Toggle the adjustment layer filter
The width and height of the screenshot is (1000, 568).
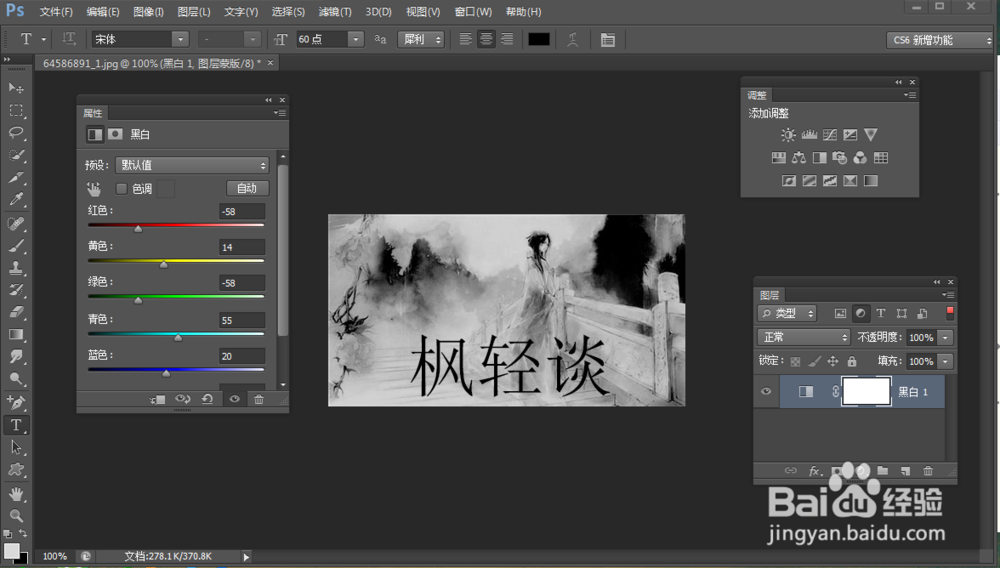(860, 313)
